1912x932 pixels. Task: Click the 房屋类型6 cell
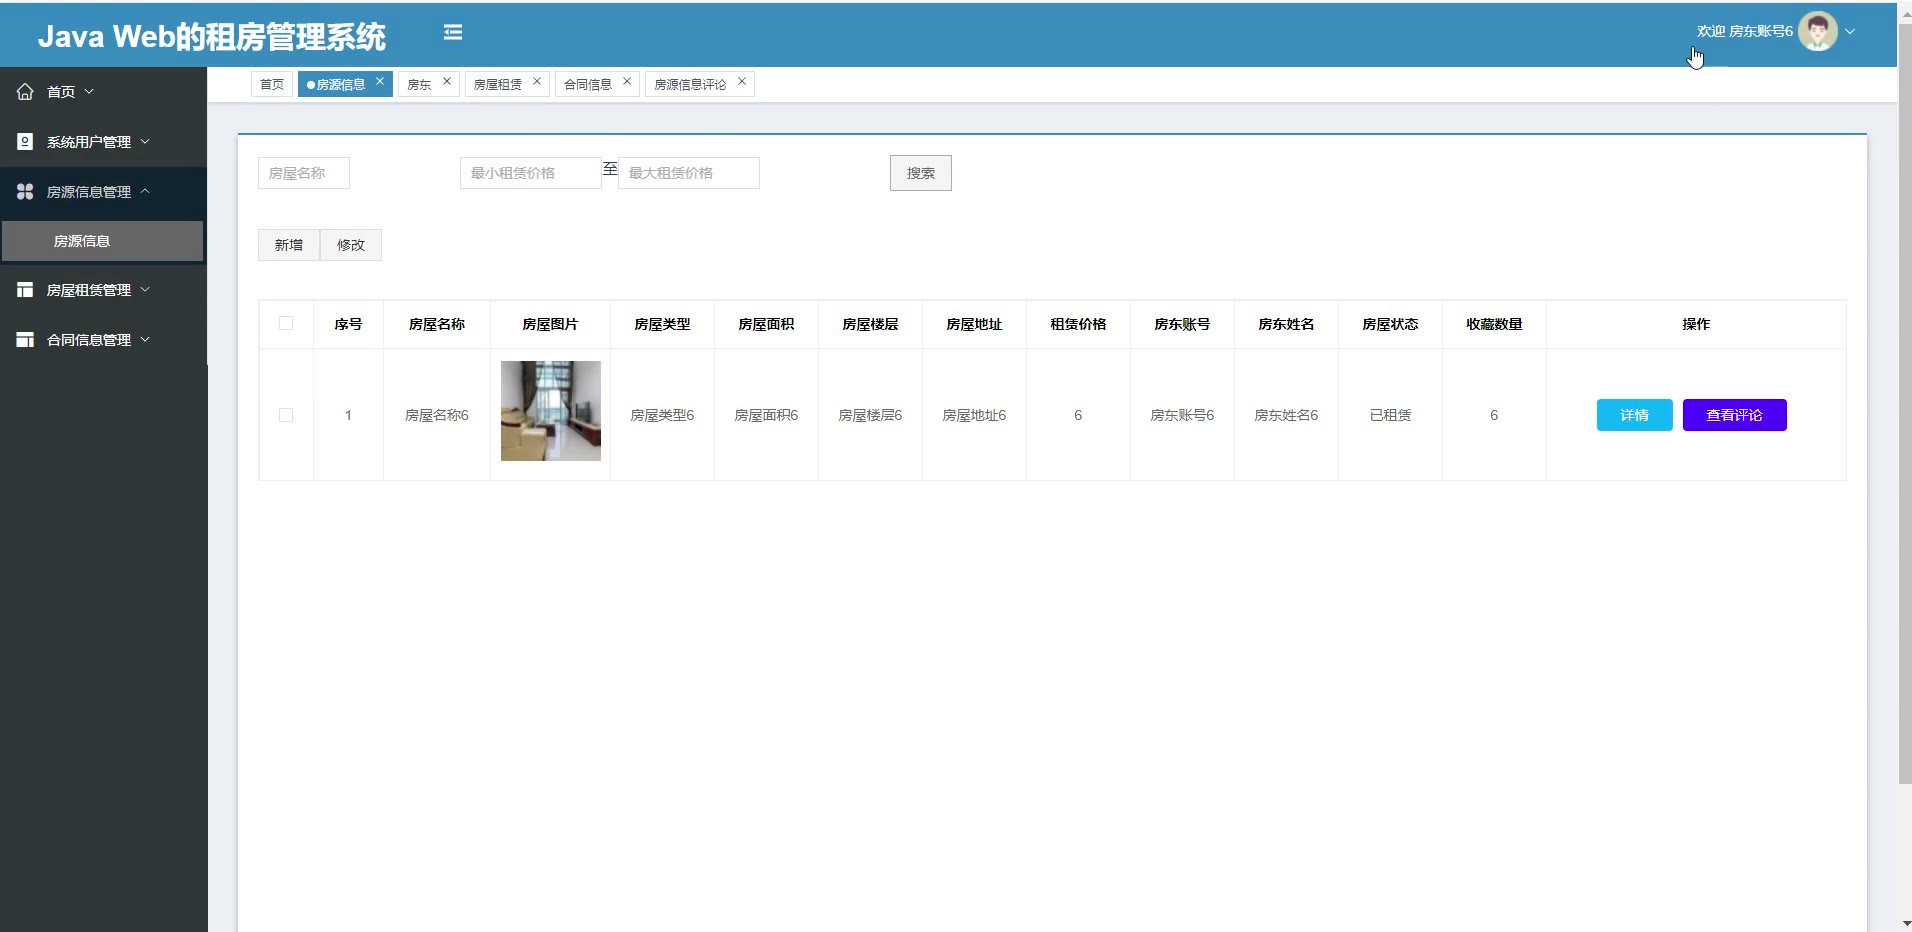[x=662, y=415]
